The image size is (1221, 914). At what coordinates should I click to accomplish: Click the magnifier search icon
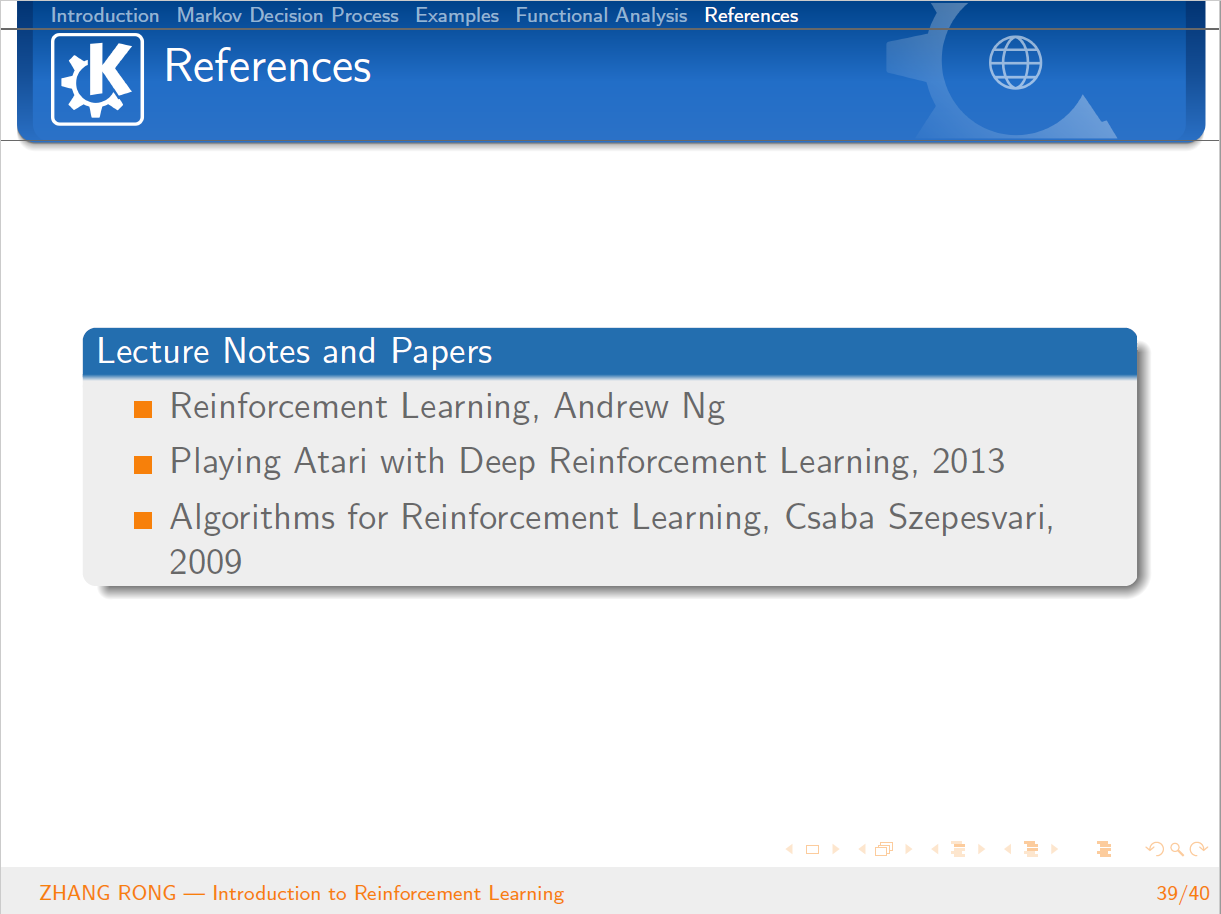coord(1178,849)
